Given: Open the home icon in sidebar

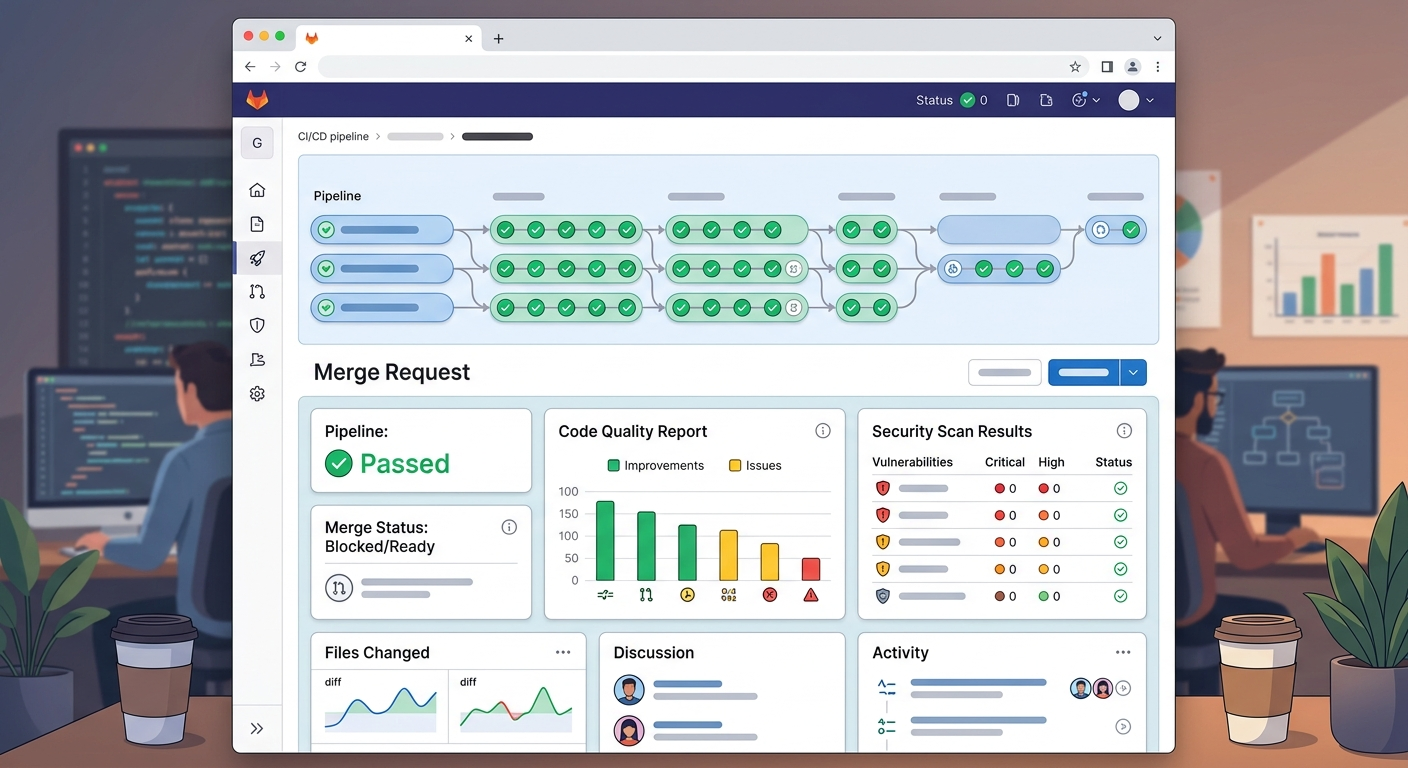Looking at the screenshot, I should 257,190.
